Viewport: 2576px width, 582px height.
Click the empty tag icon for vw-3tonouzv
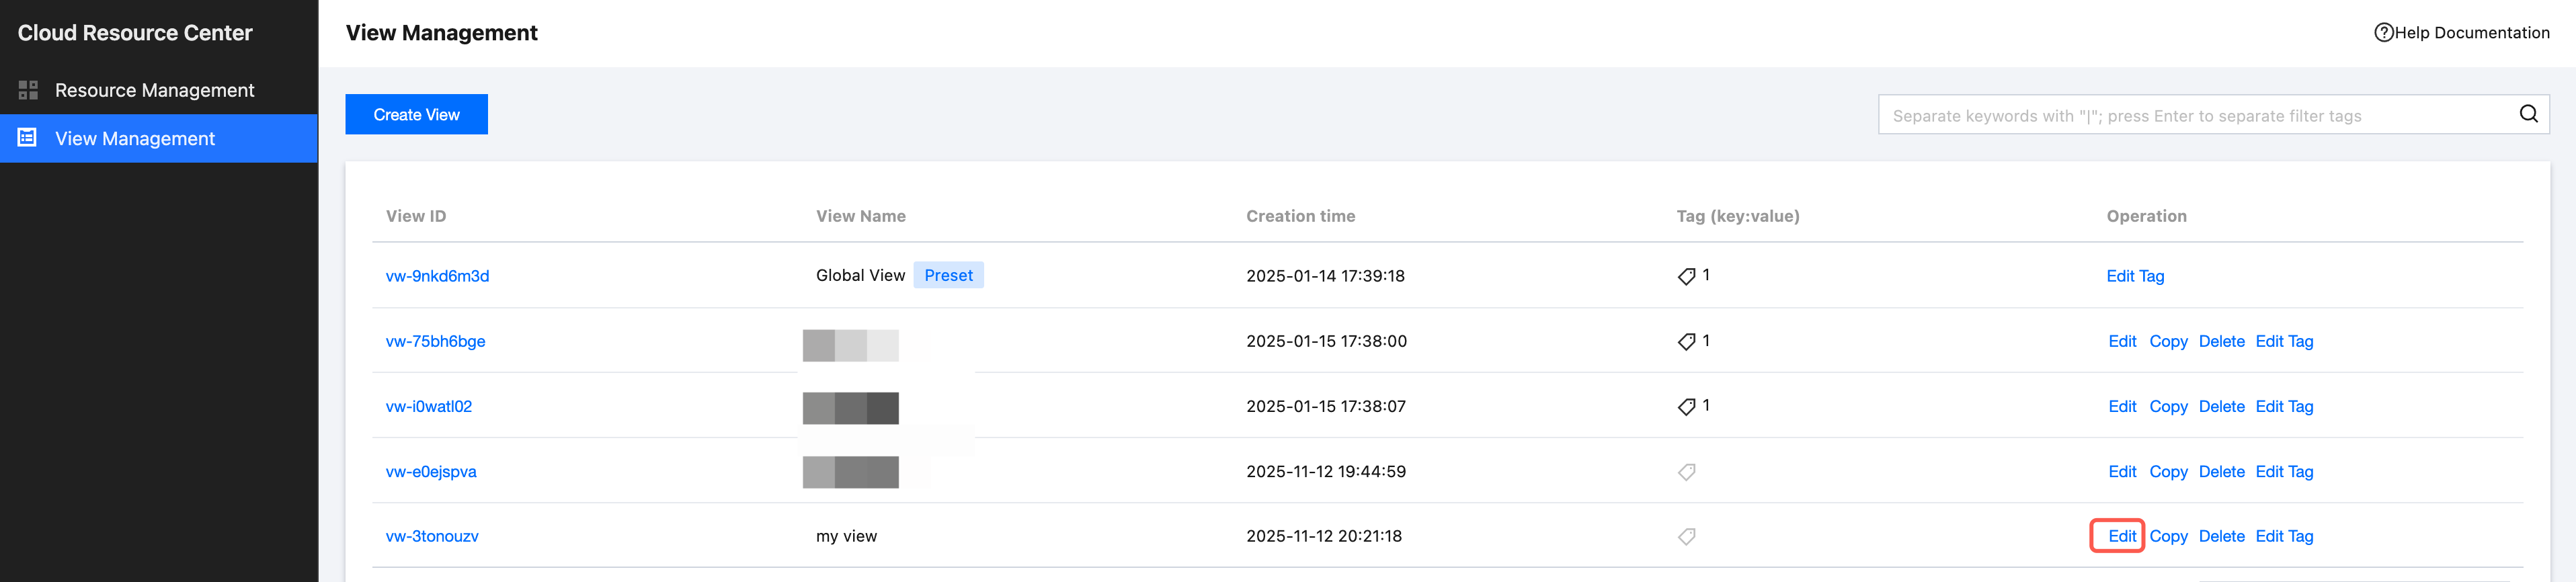coord(1686,537)
